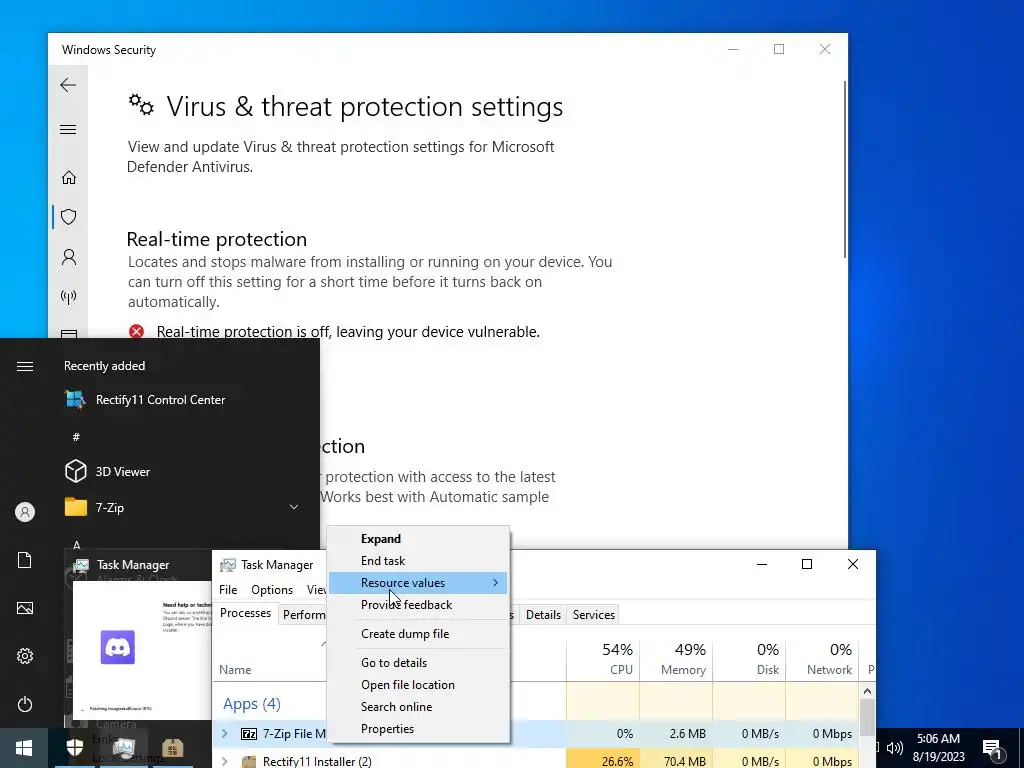Choose Go to details in context menu
Image resolution: width=1024 pixels, height=768 pixels.
pyautogui.click(x=418, y=662)
